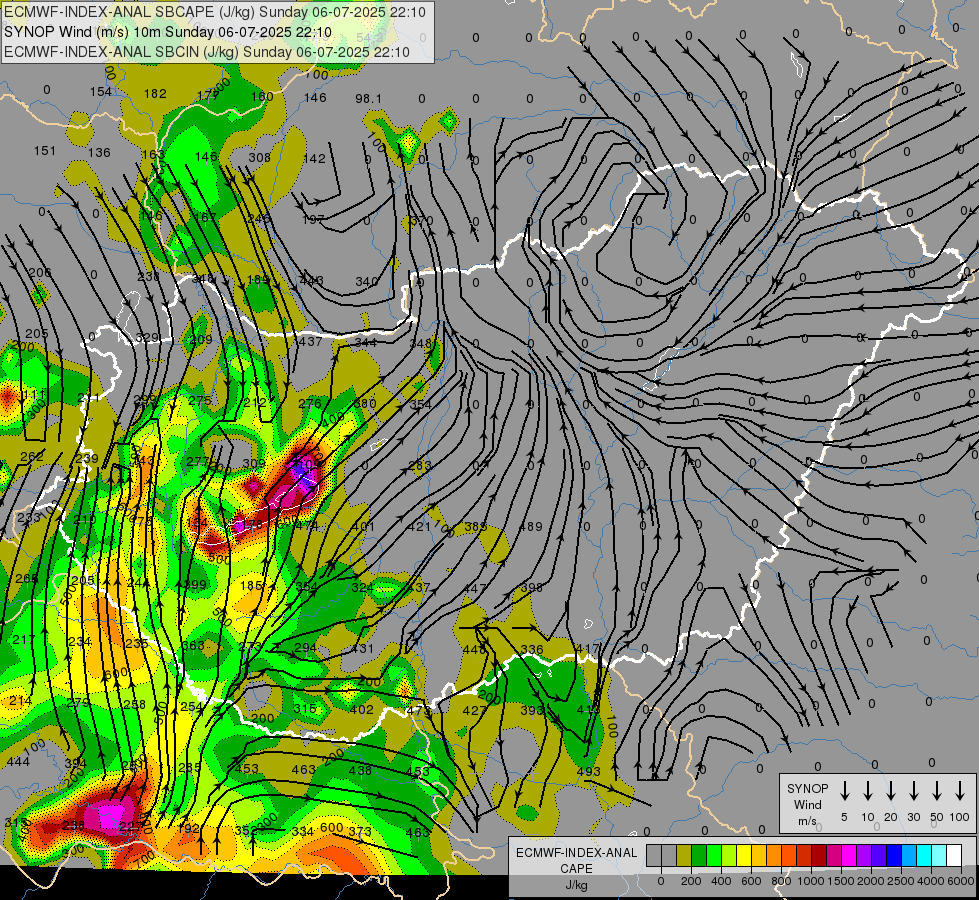The height and width of the screenshot is (900, 979).
Task: Click the 20 m/s wind arrow in legend
Action: [891, 791]
